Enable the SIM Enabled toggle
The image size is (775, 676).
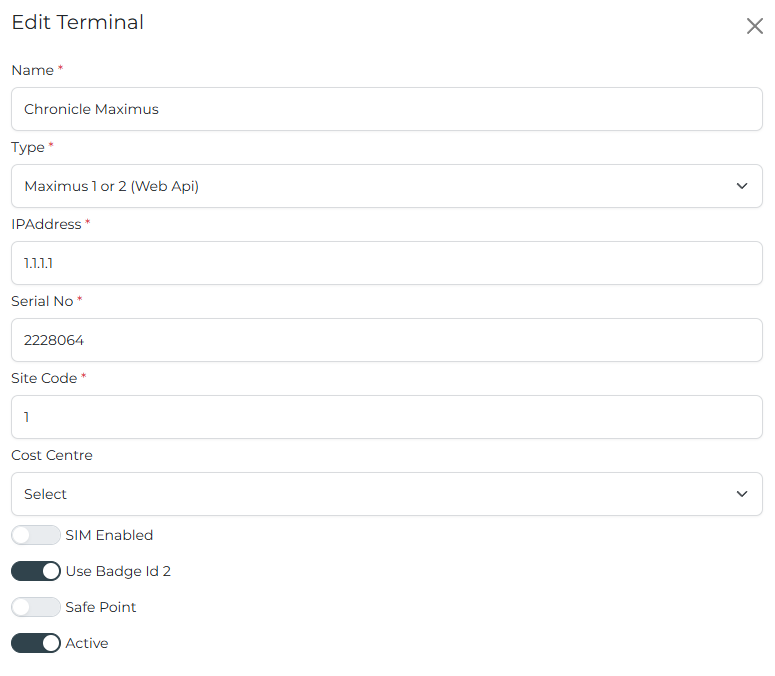[36, 535]
